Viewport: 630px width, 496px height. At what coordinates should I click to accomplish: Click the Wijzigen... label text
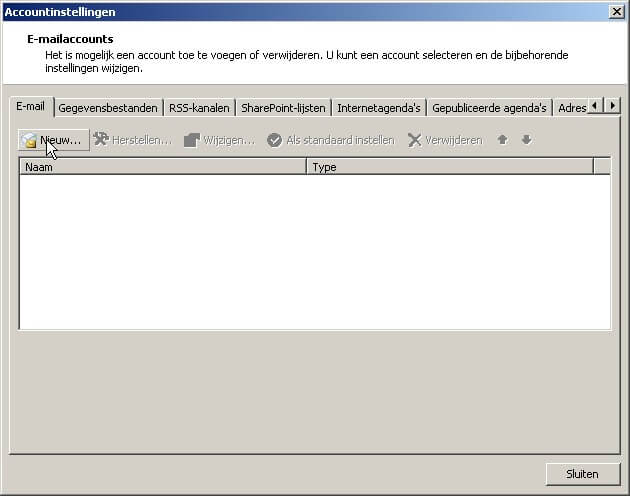pyautogui.click(x=229, y=140)
